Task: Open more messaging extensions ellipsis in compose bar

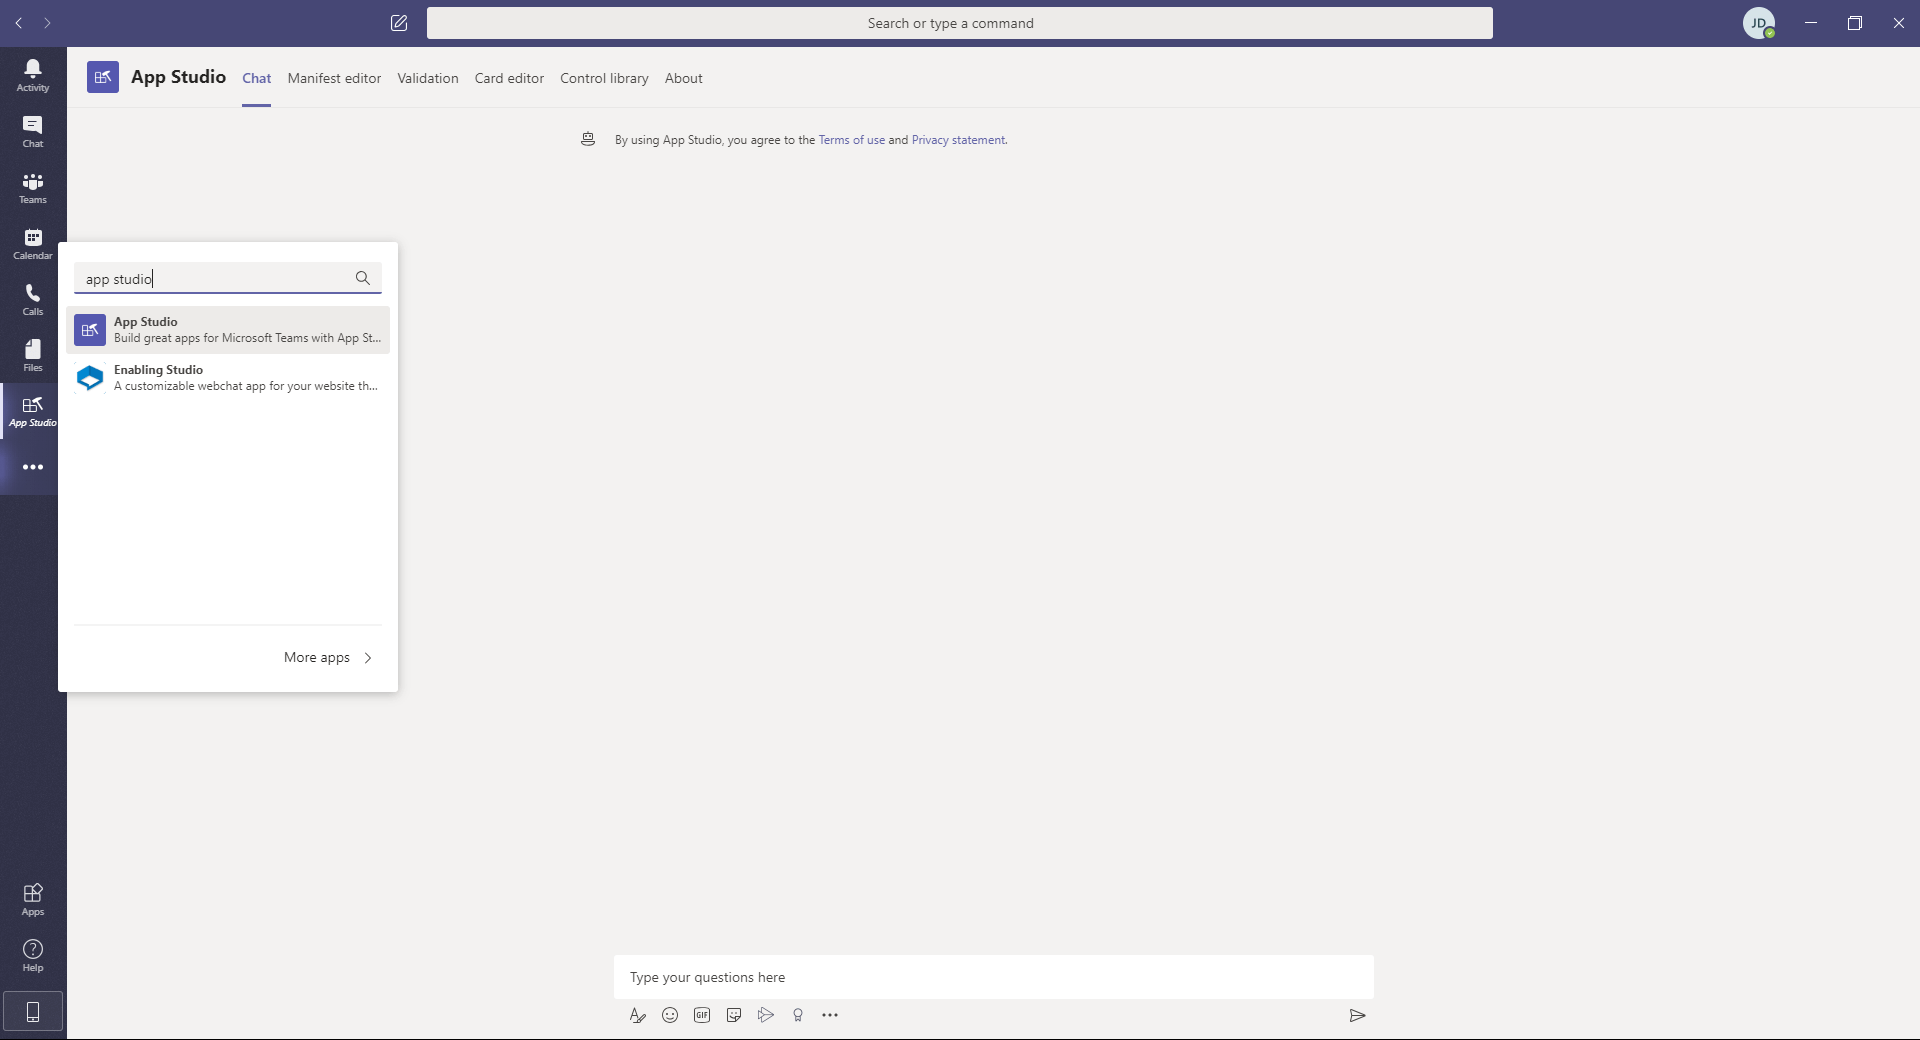Action: click(x=830, y=1015)
